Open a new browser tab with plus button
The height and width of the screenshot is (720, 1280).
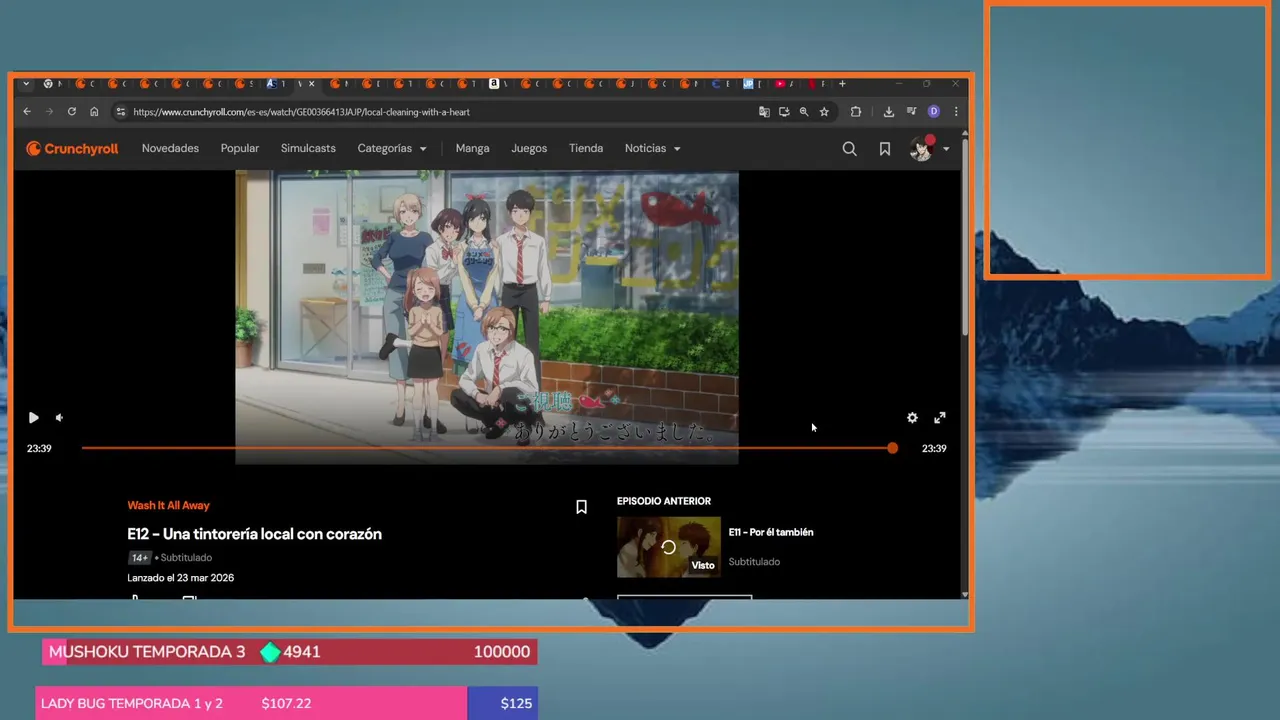point(842,84)
